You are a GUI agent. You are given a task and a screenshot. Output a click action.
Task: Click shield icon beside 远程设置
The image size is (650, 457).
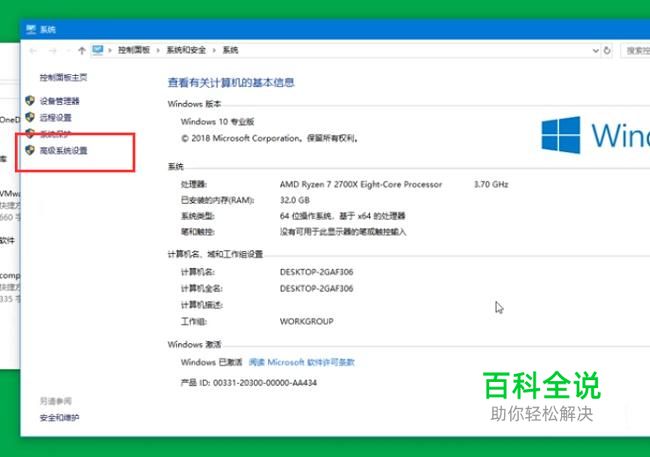[30, 117]
